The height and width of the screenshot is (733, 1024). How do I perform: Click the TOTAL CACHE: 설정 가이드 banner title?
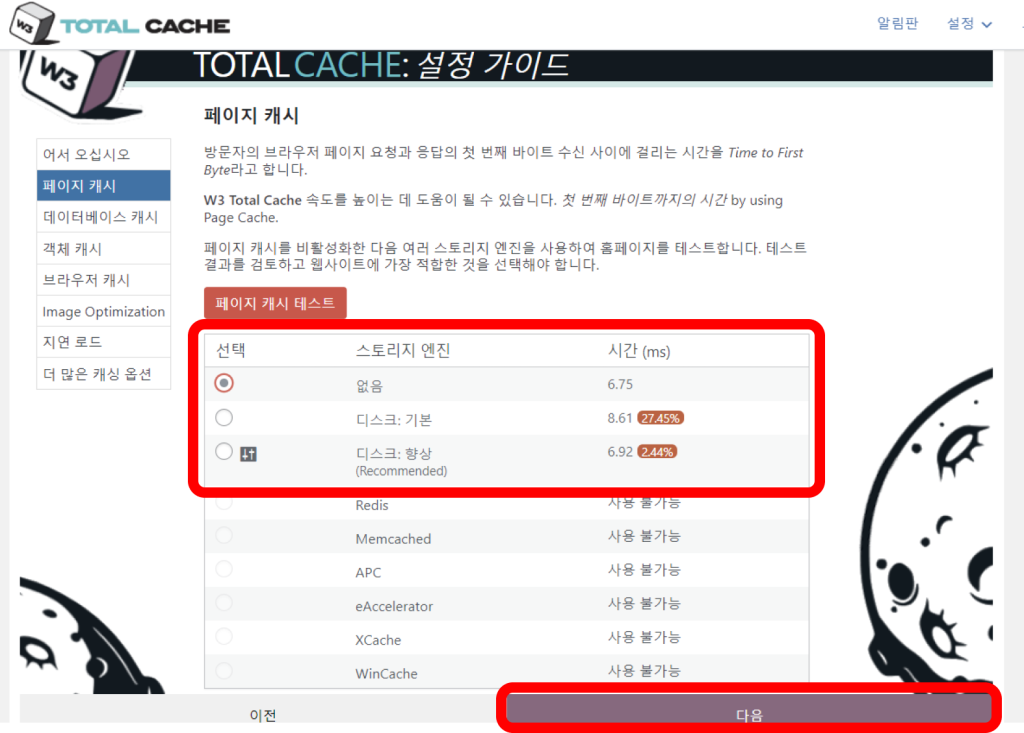pos(381,65)
